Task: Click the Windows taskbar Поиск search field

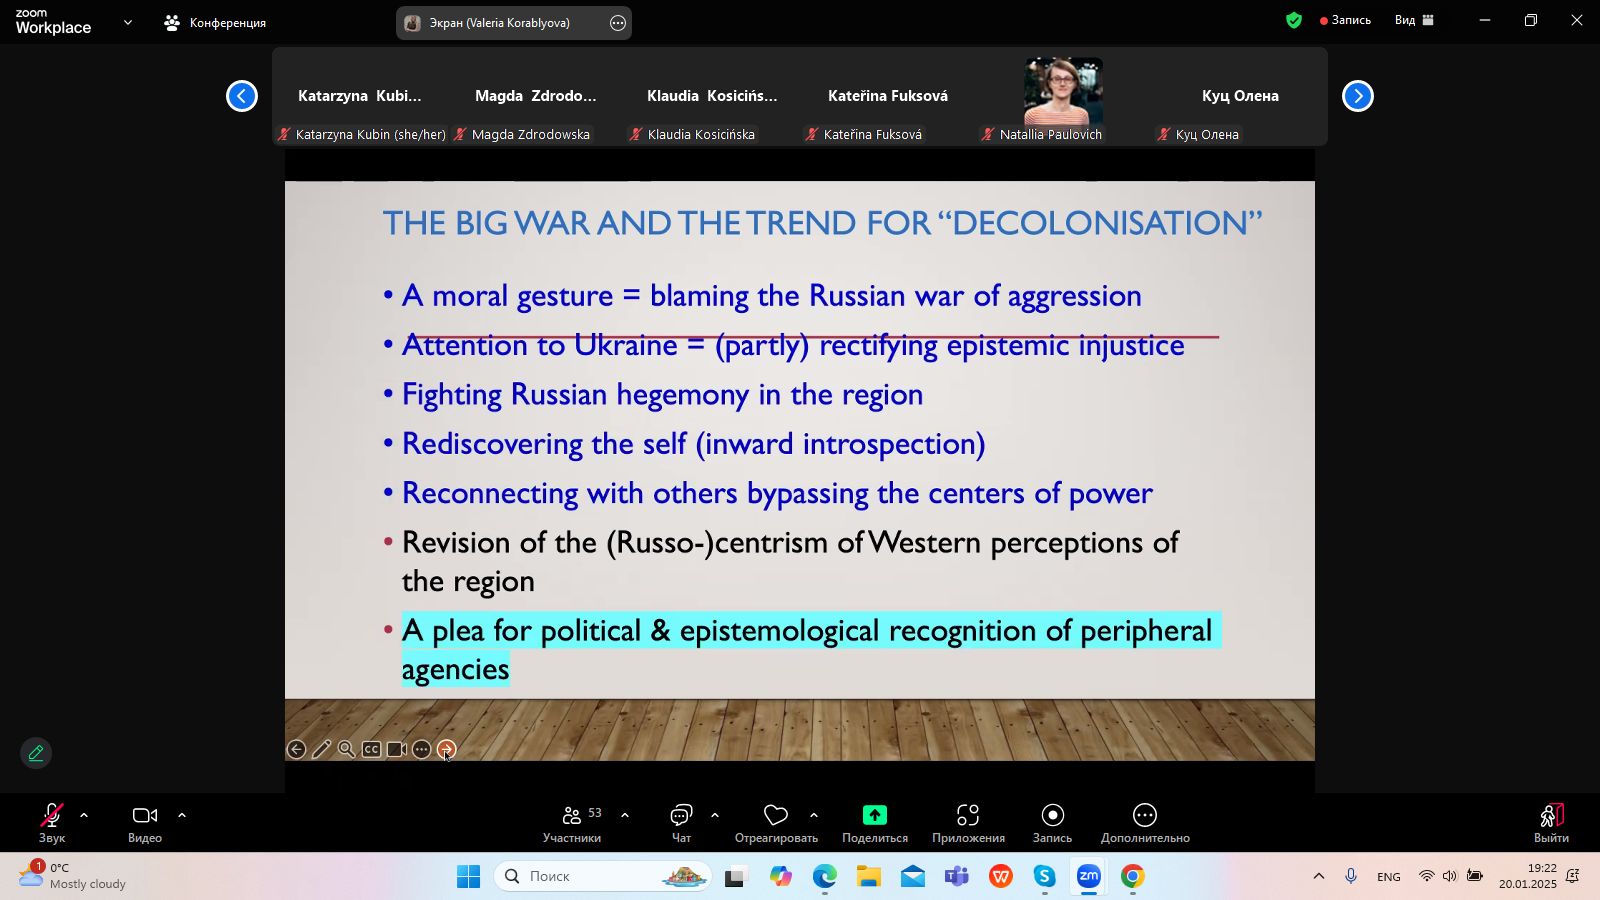Action: 602,876
